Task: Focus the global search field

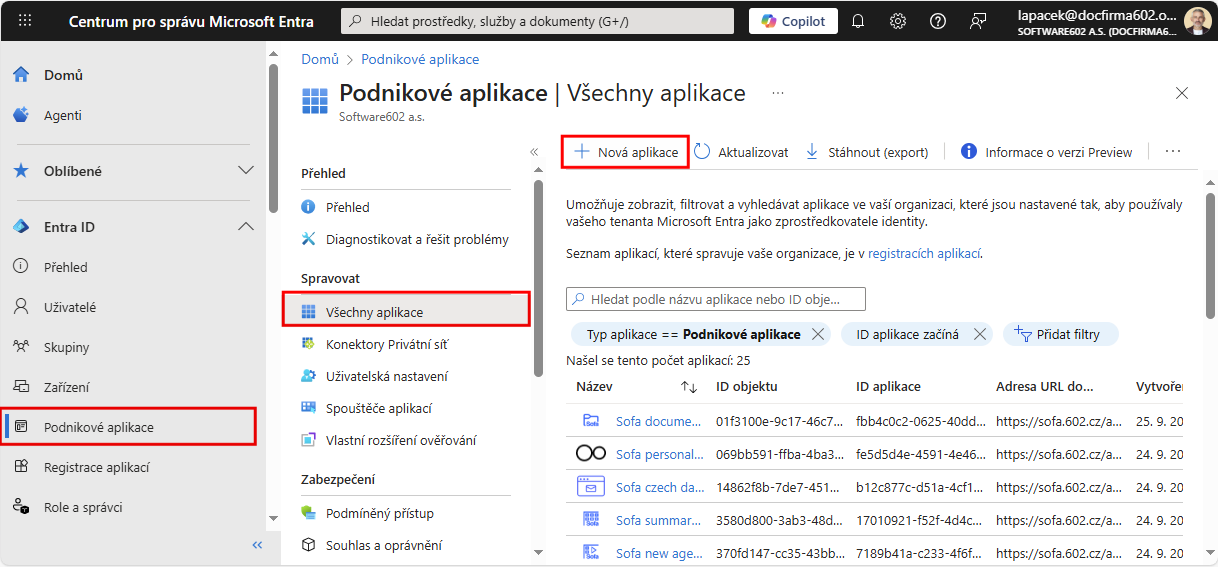Action: [539, 21]
